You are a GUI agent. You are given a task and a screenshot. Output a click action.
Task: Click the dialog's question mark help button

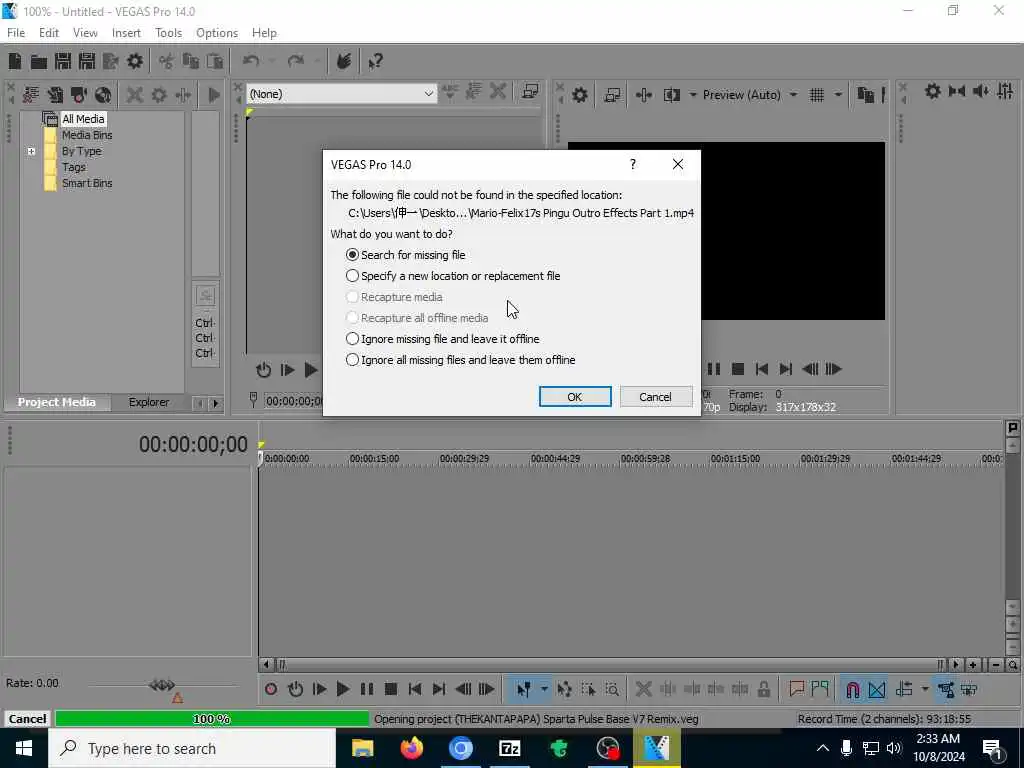click(633, 164)
